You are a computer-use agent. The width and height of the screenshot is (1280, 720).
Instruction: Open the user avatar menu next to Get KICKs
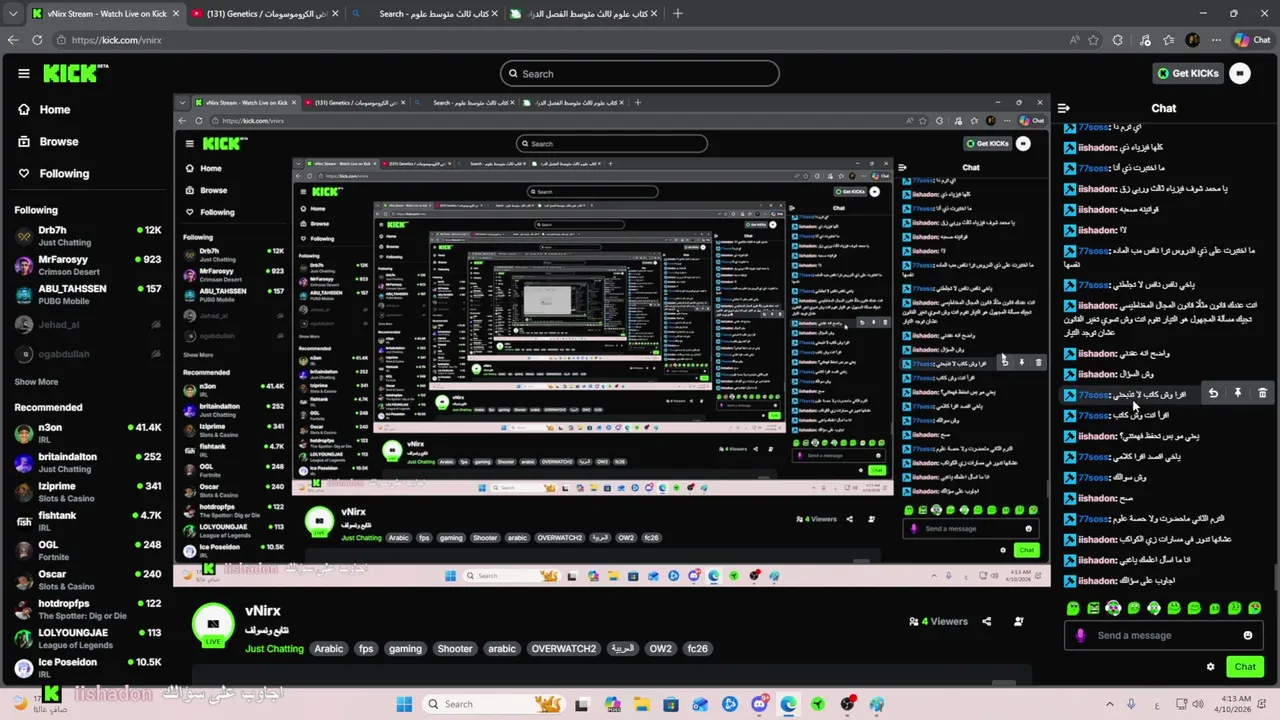(1240, 73)
